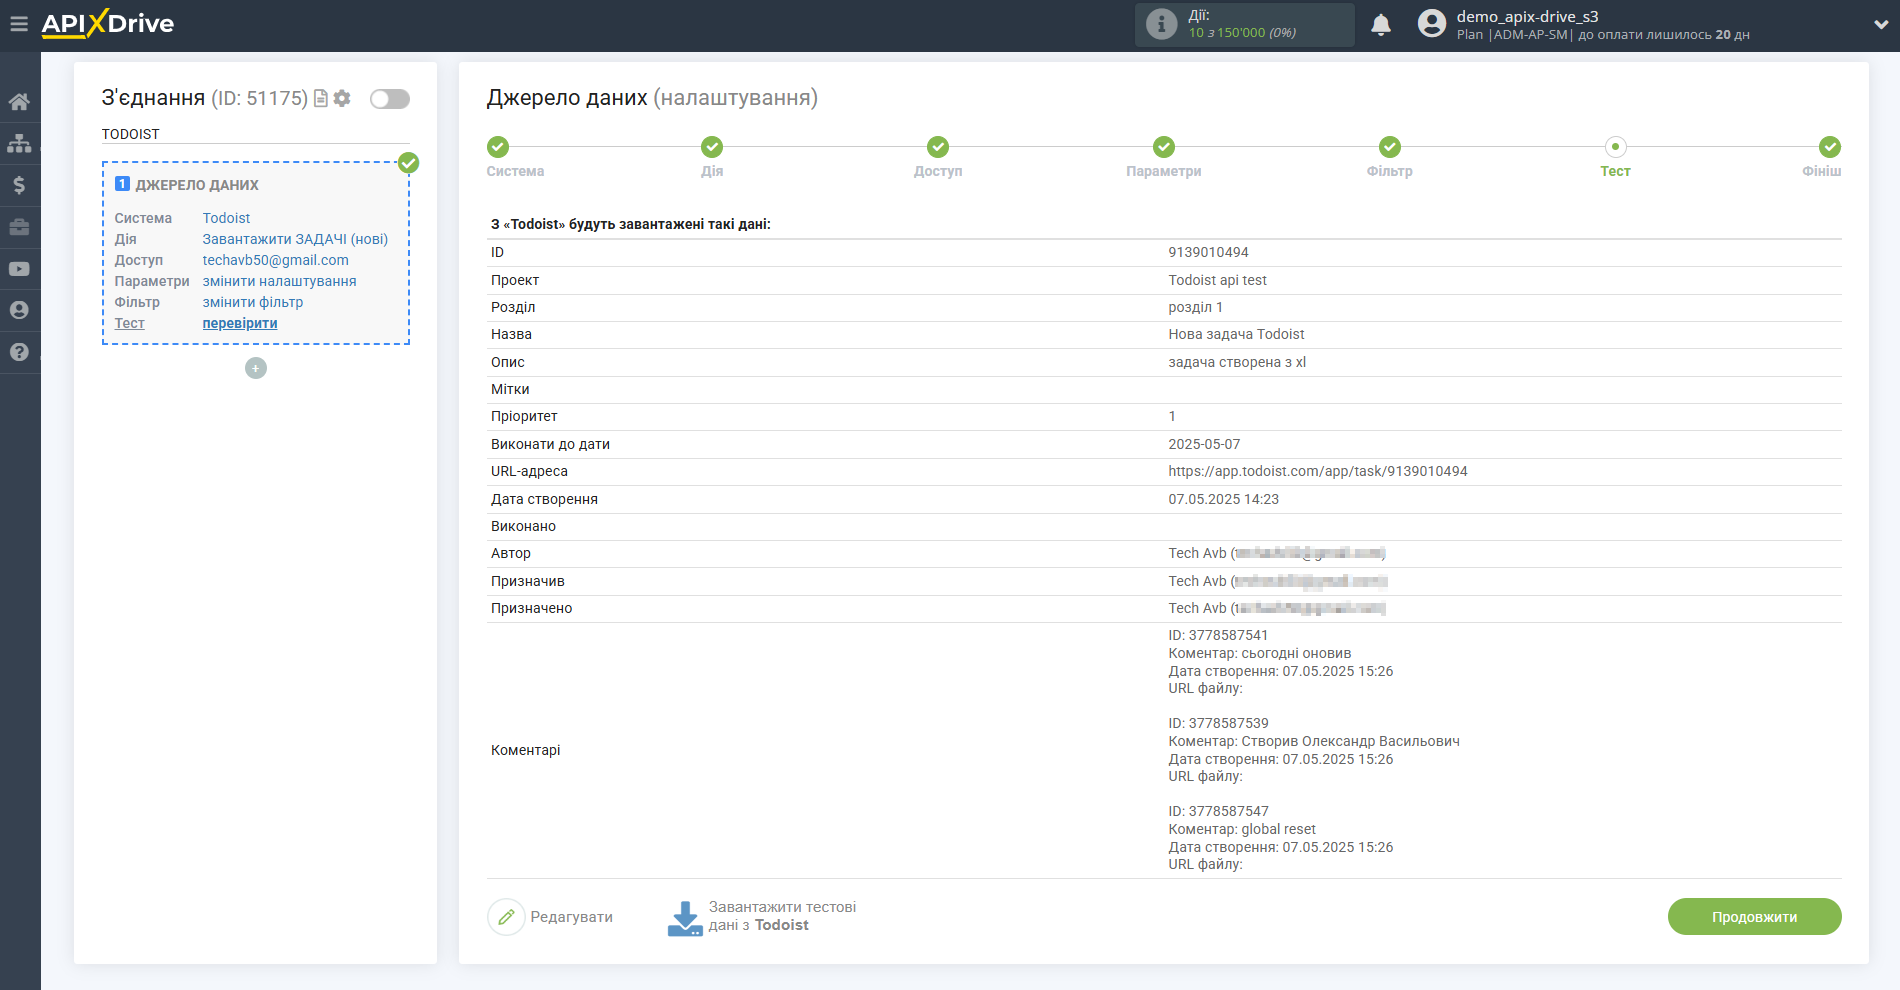Click the task URL https://app.todoist.com/app/task/9139010494

point(1317,471)
